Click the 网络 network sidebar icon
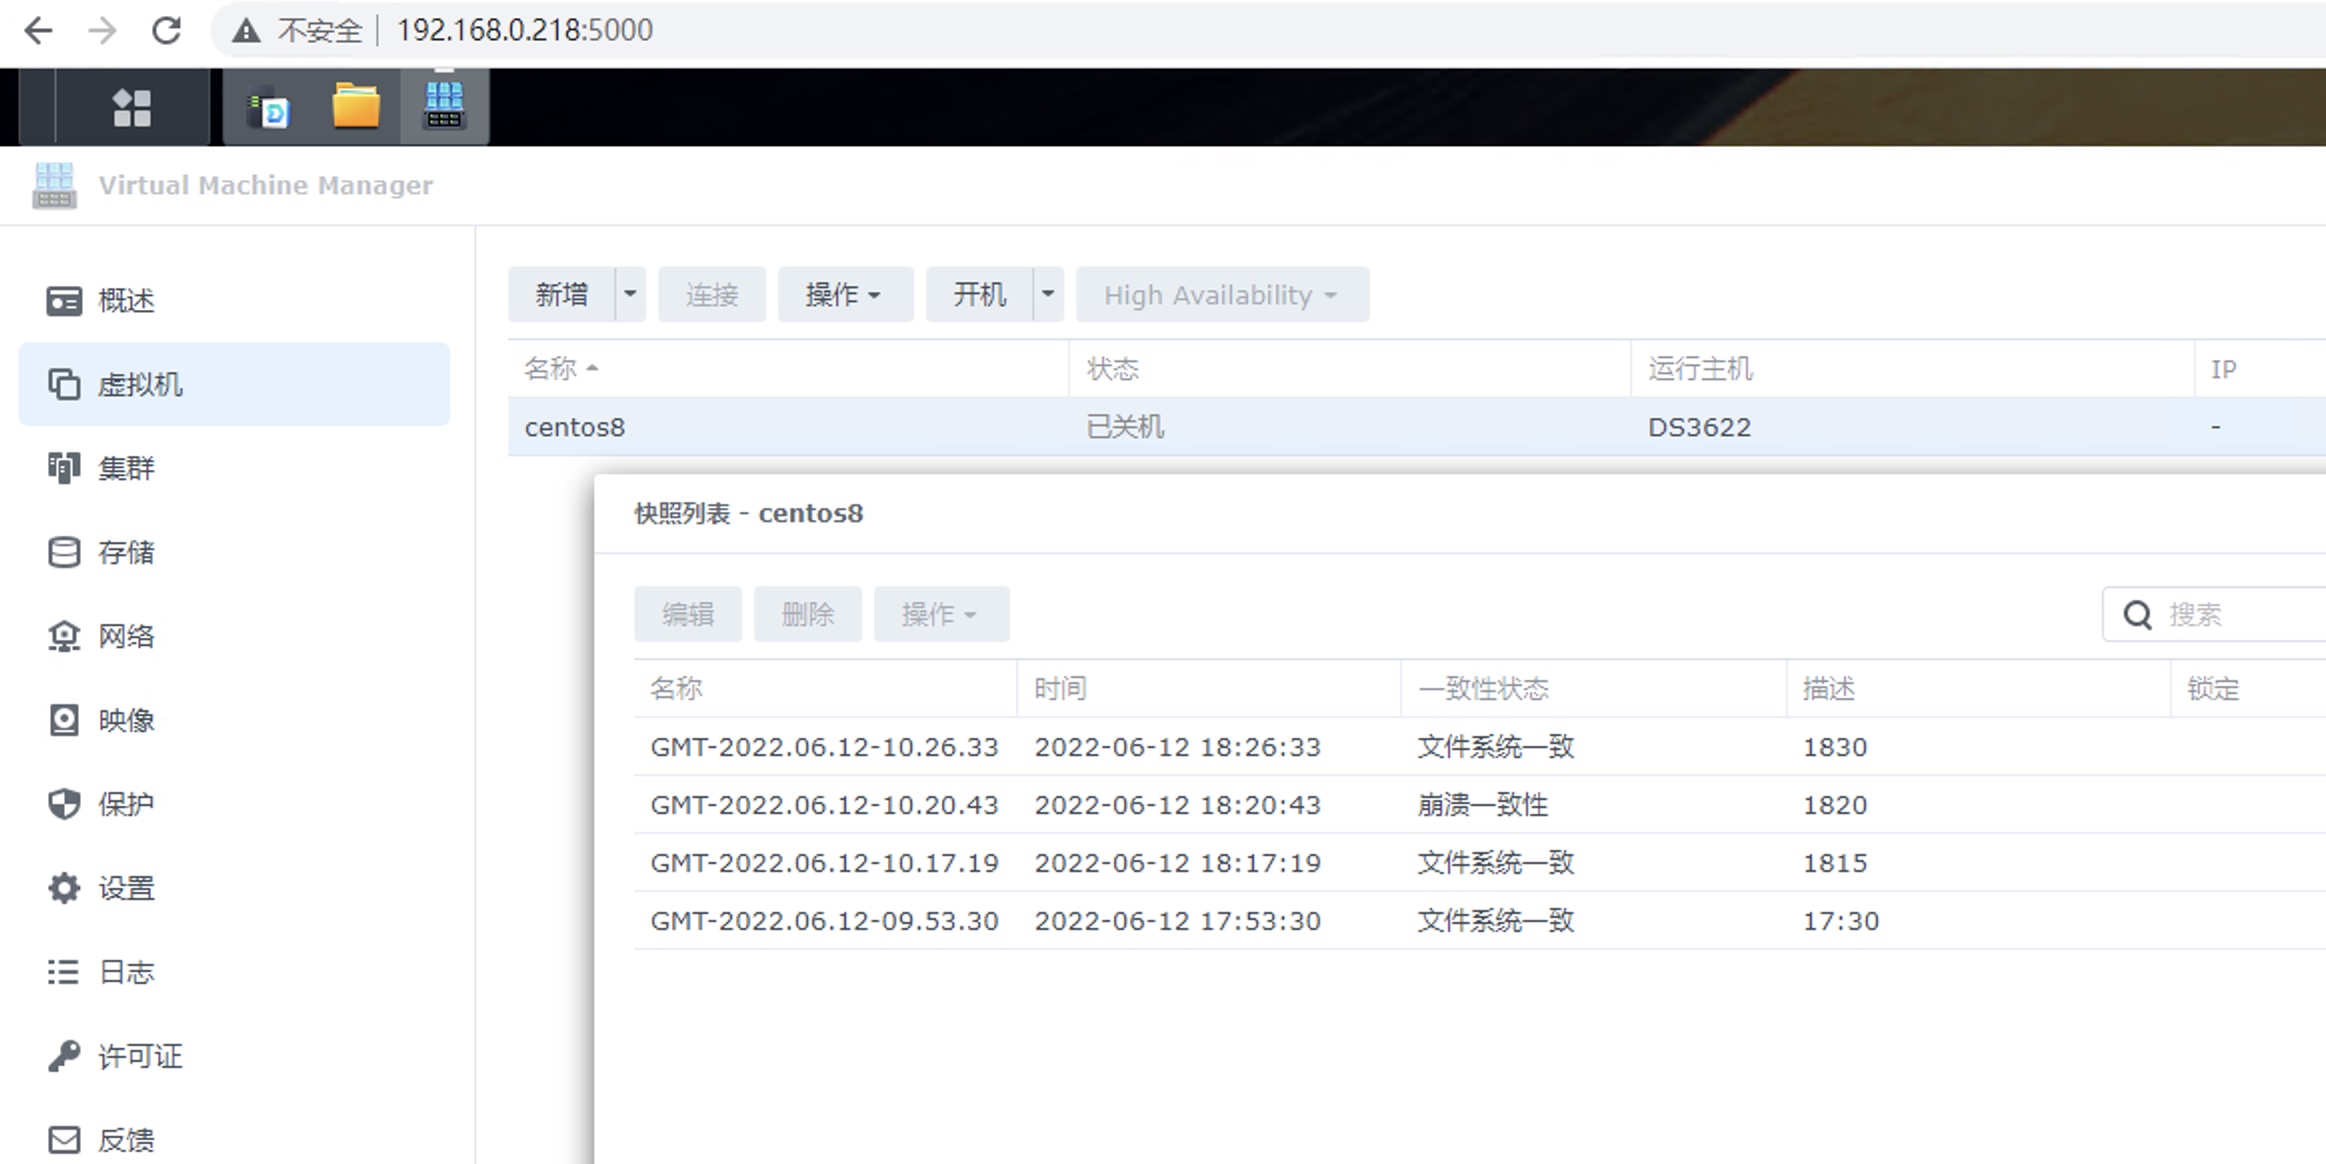 [x=64, y=636]
